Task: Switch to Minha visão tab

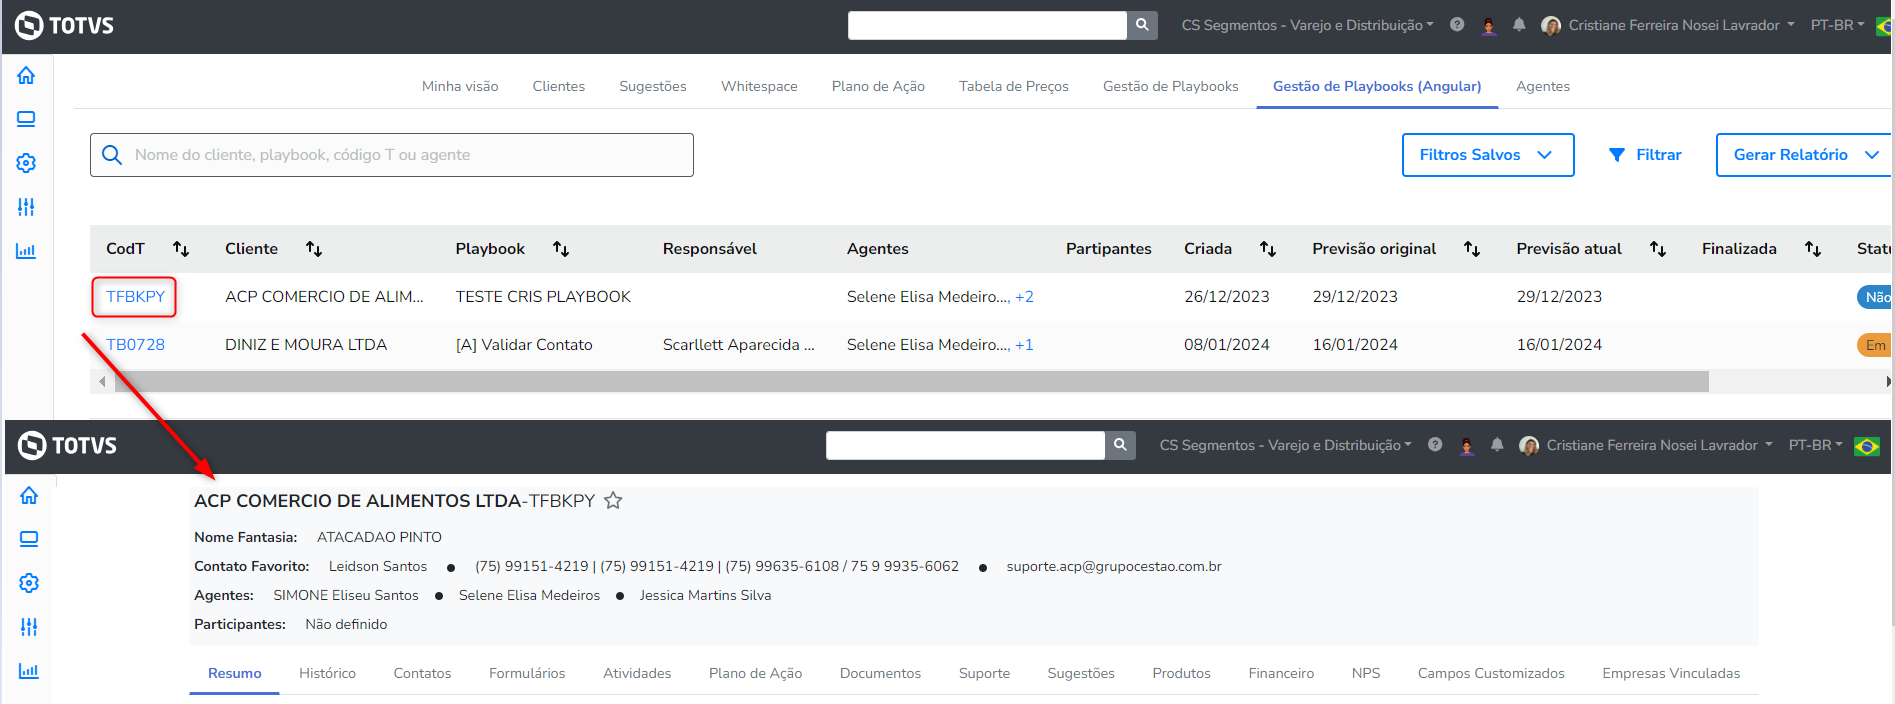Action: click(460, 86)
